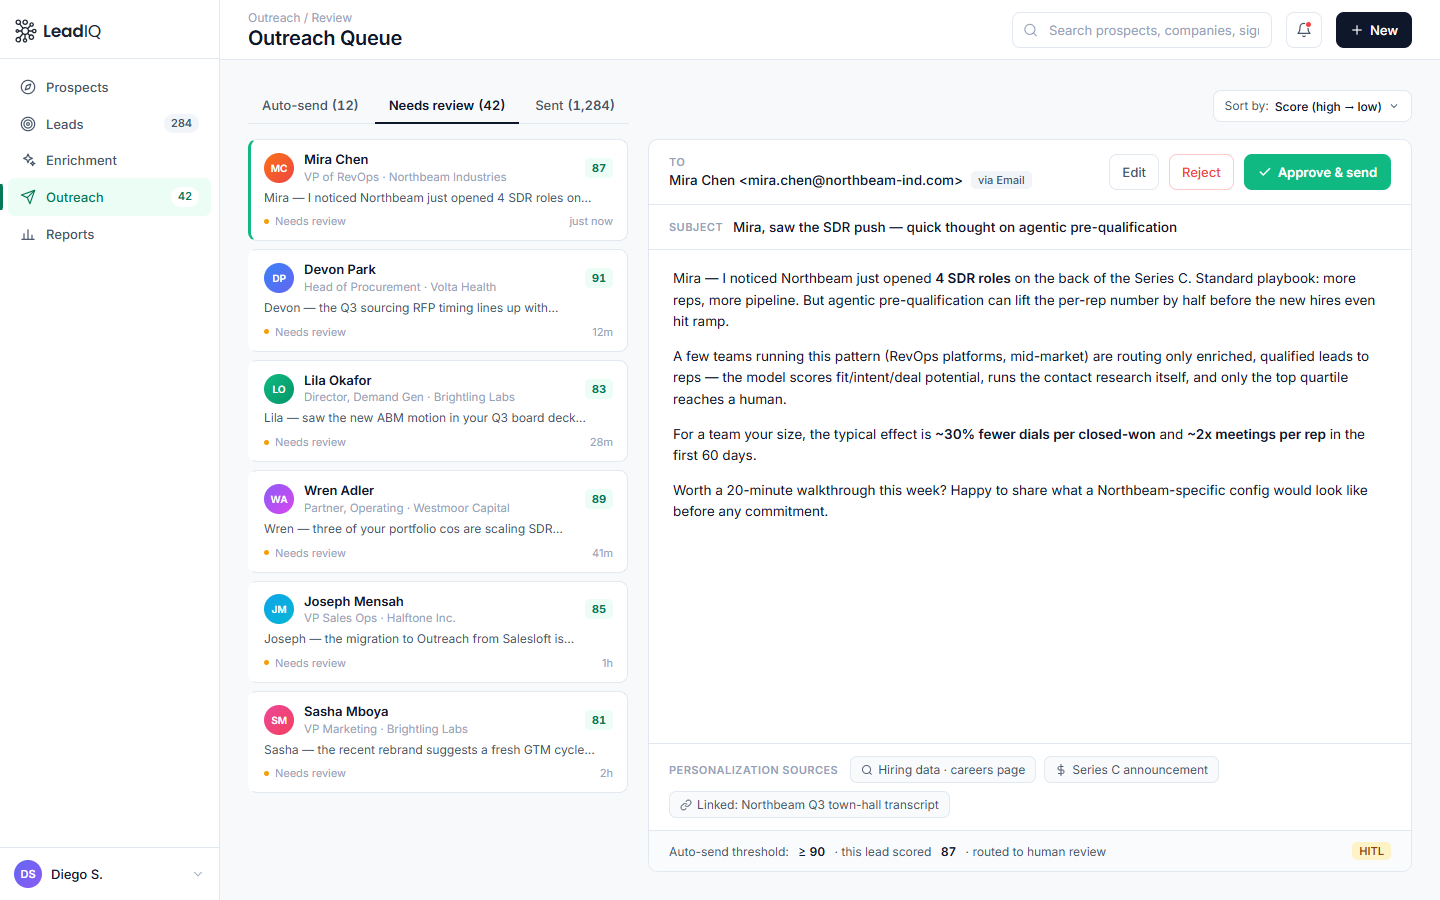
Task: Open Enrichment sparkle icon in sidebar
Action: 28,160
